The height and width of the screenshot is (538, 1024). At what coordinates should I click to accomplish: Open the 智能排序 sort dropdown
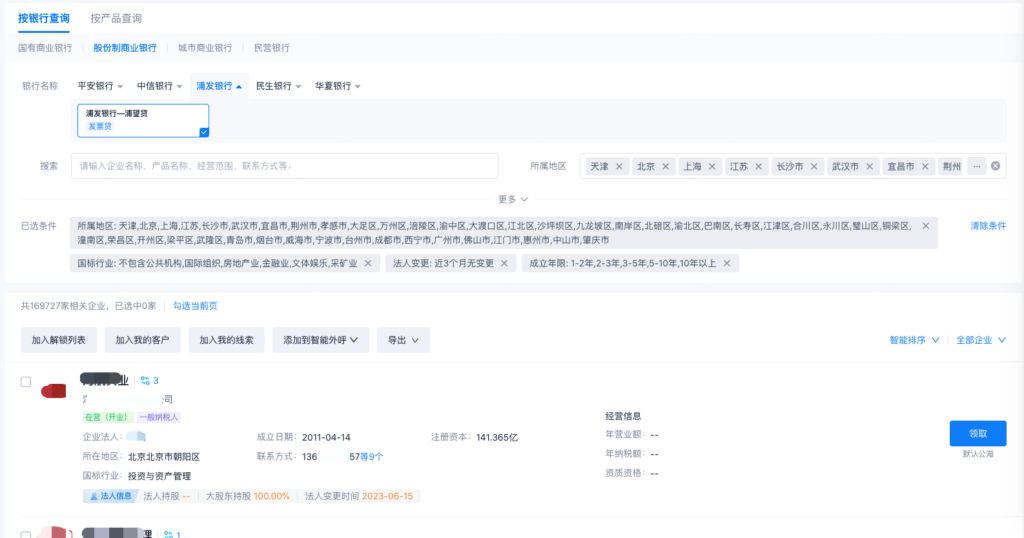pyautogui.click(x=914, y=340)
